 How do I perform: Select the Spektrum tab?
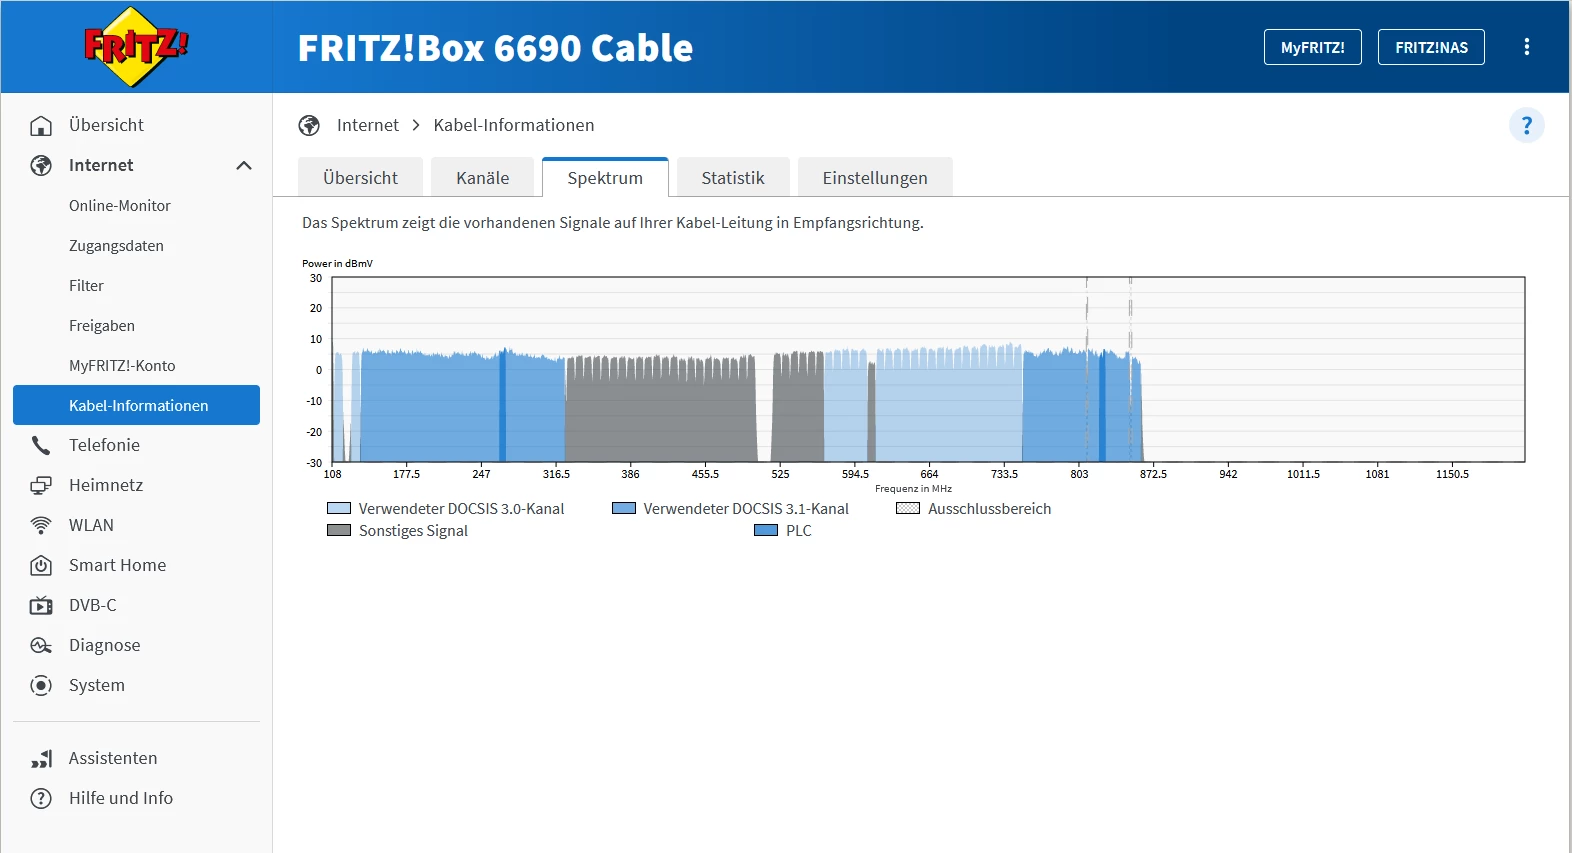[605, 177]
